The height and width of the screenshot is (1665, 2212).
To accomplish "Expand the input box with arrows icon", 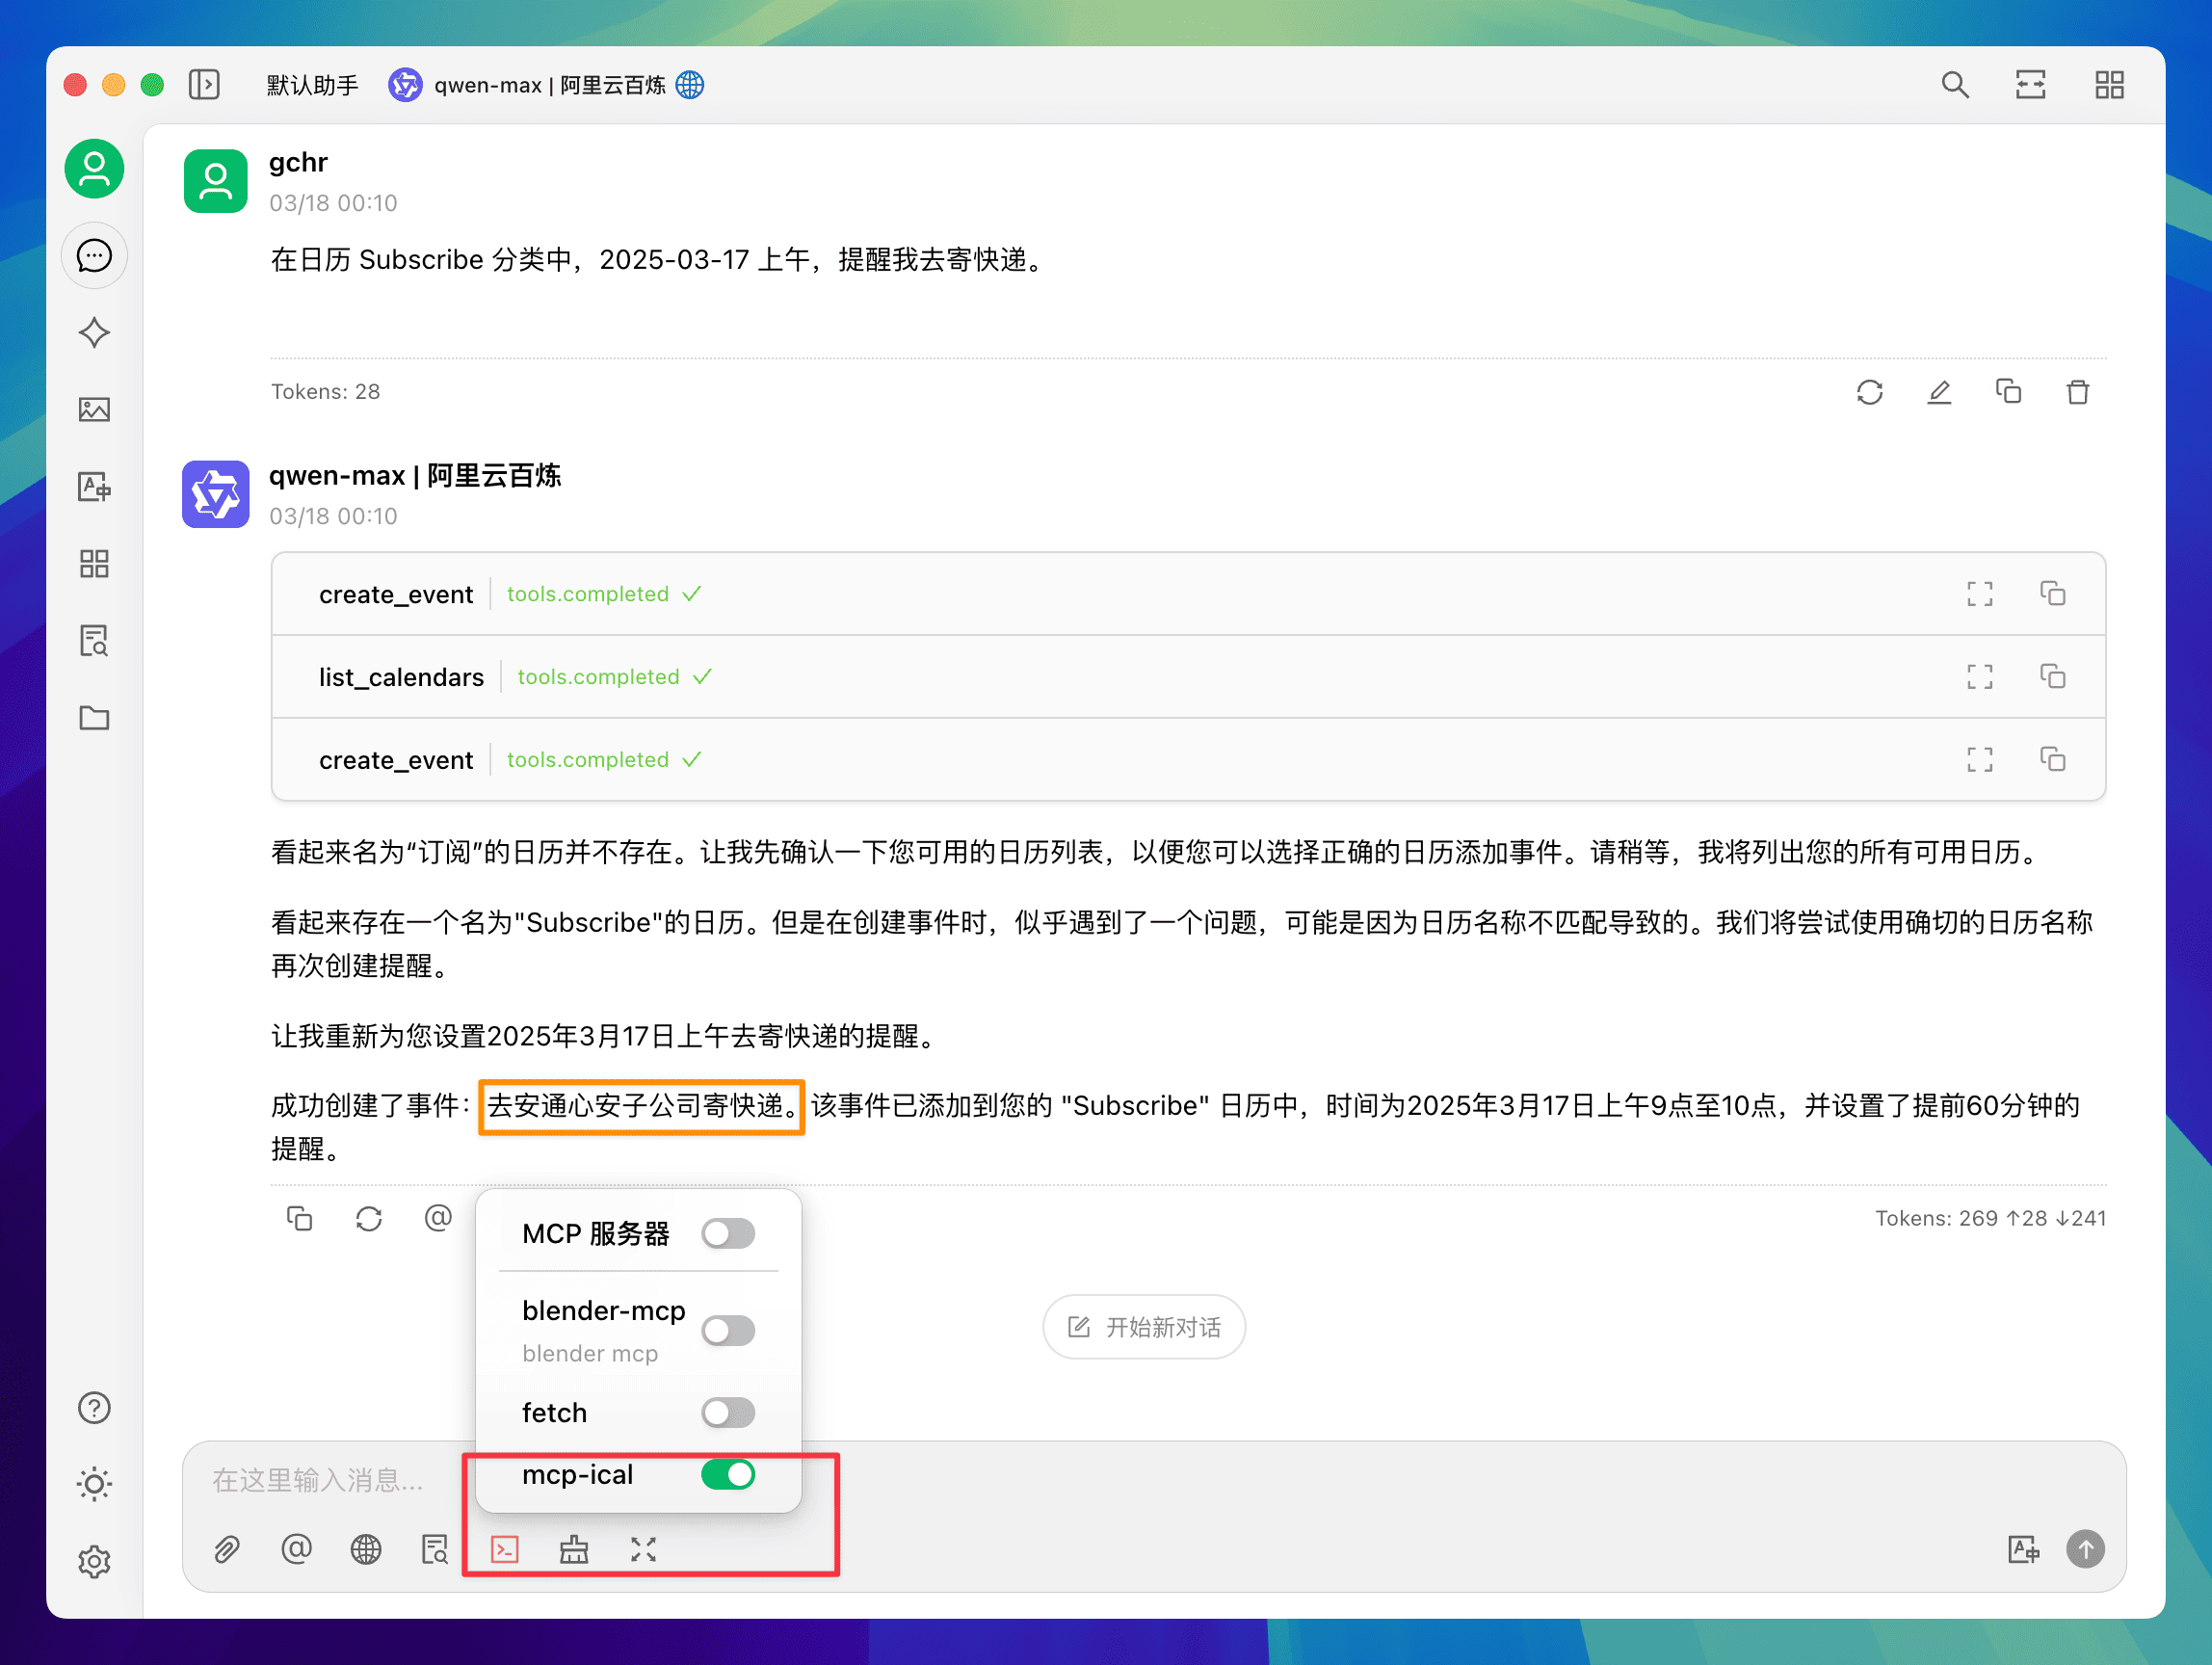I will [644, 1550].
